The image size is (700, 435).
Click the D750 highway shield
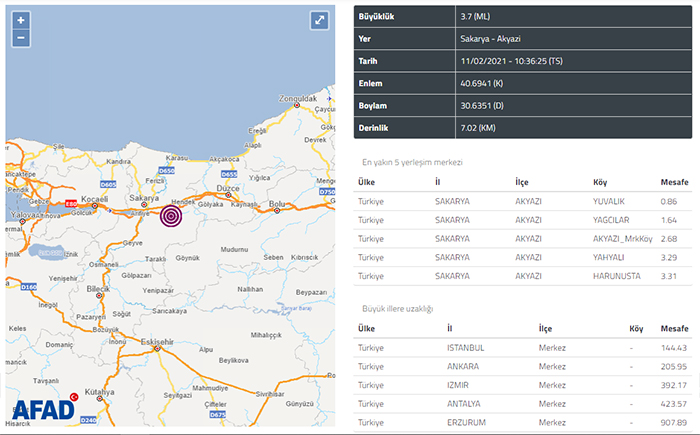point(327,191)
